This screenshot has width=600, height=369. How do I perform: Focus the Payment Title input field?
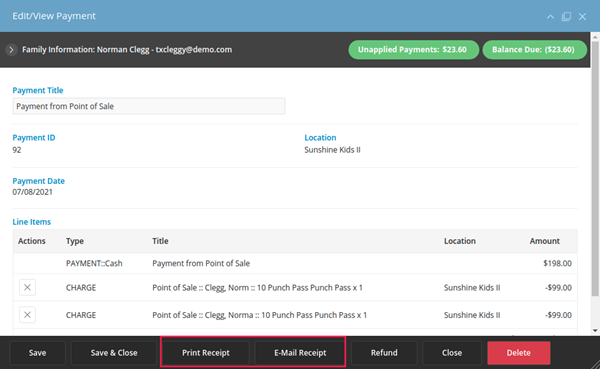click(x=149, y=106)
